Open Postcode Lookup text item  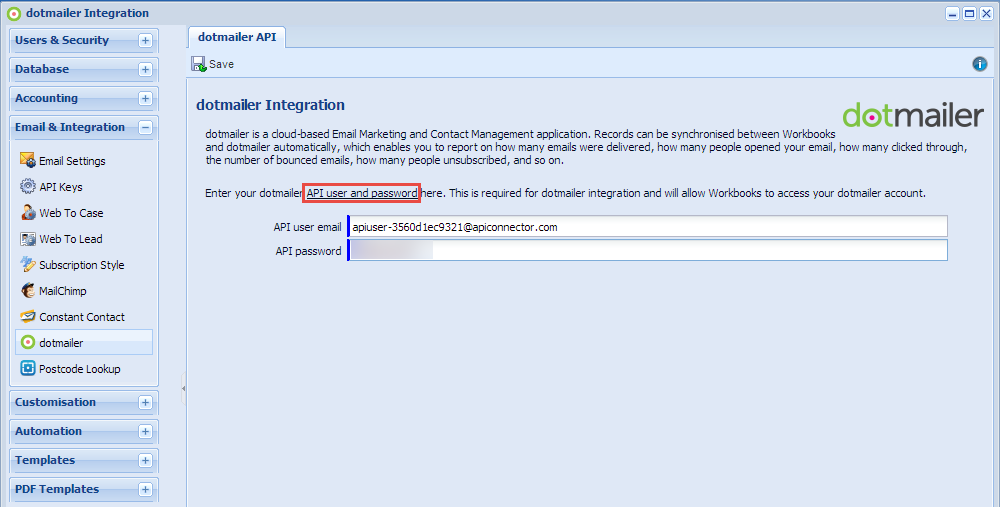pos(80,369)
